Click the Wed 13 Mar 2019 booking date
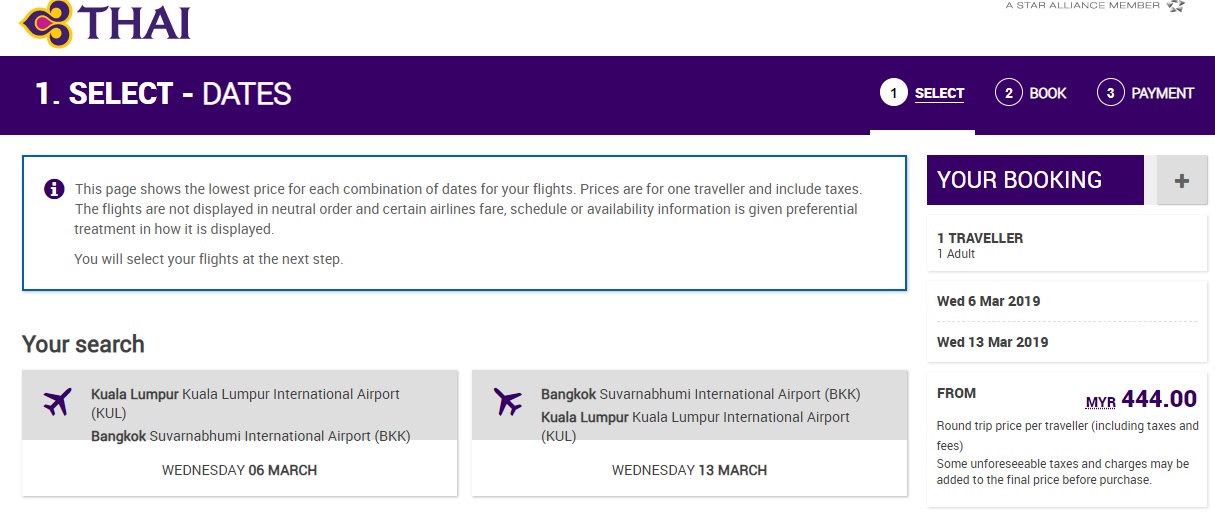 [x=992, y=342]
